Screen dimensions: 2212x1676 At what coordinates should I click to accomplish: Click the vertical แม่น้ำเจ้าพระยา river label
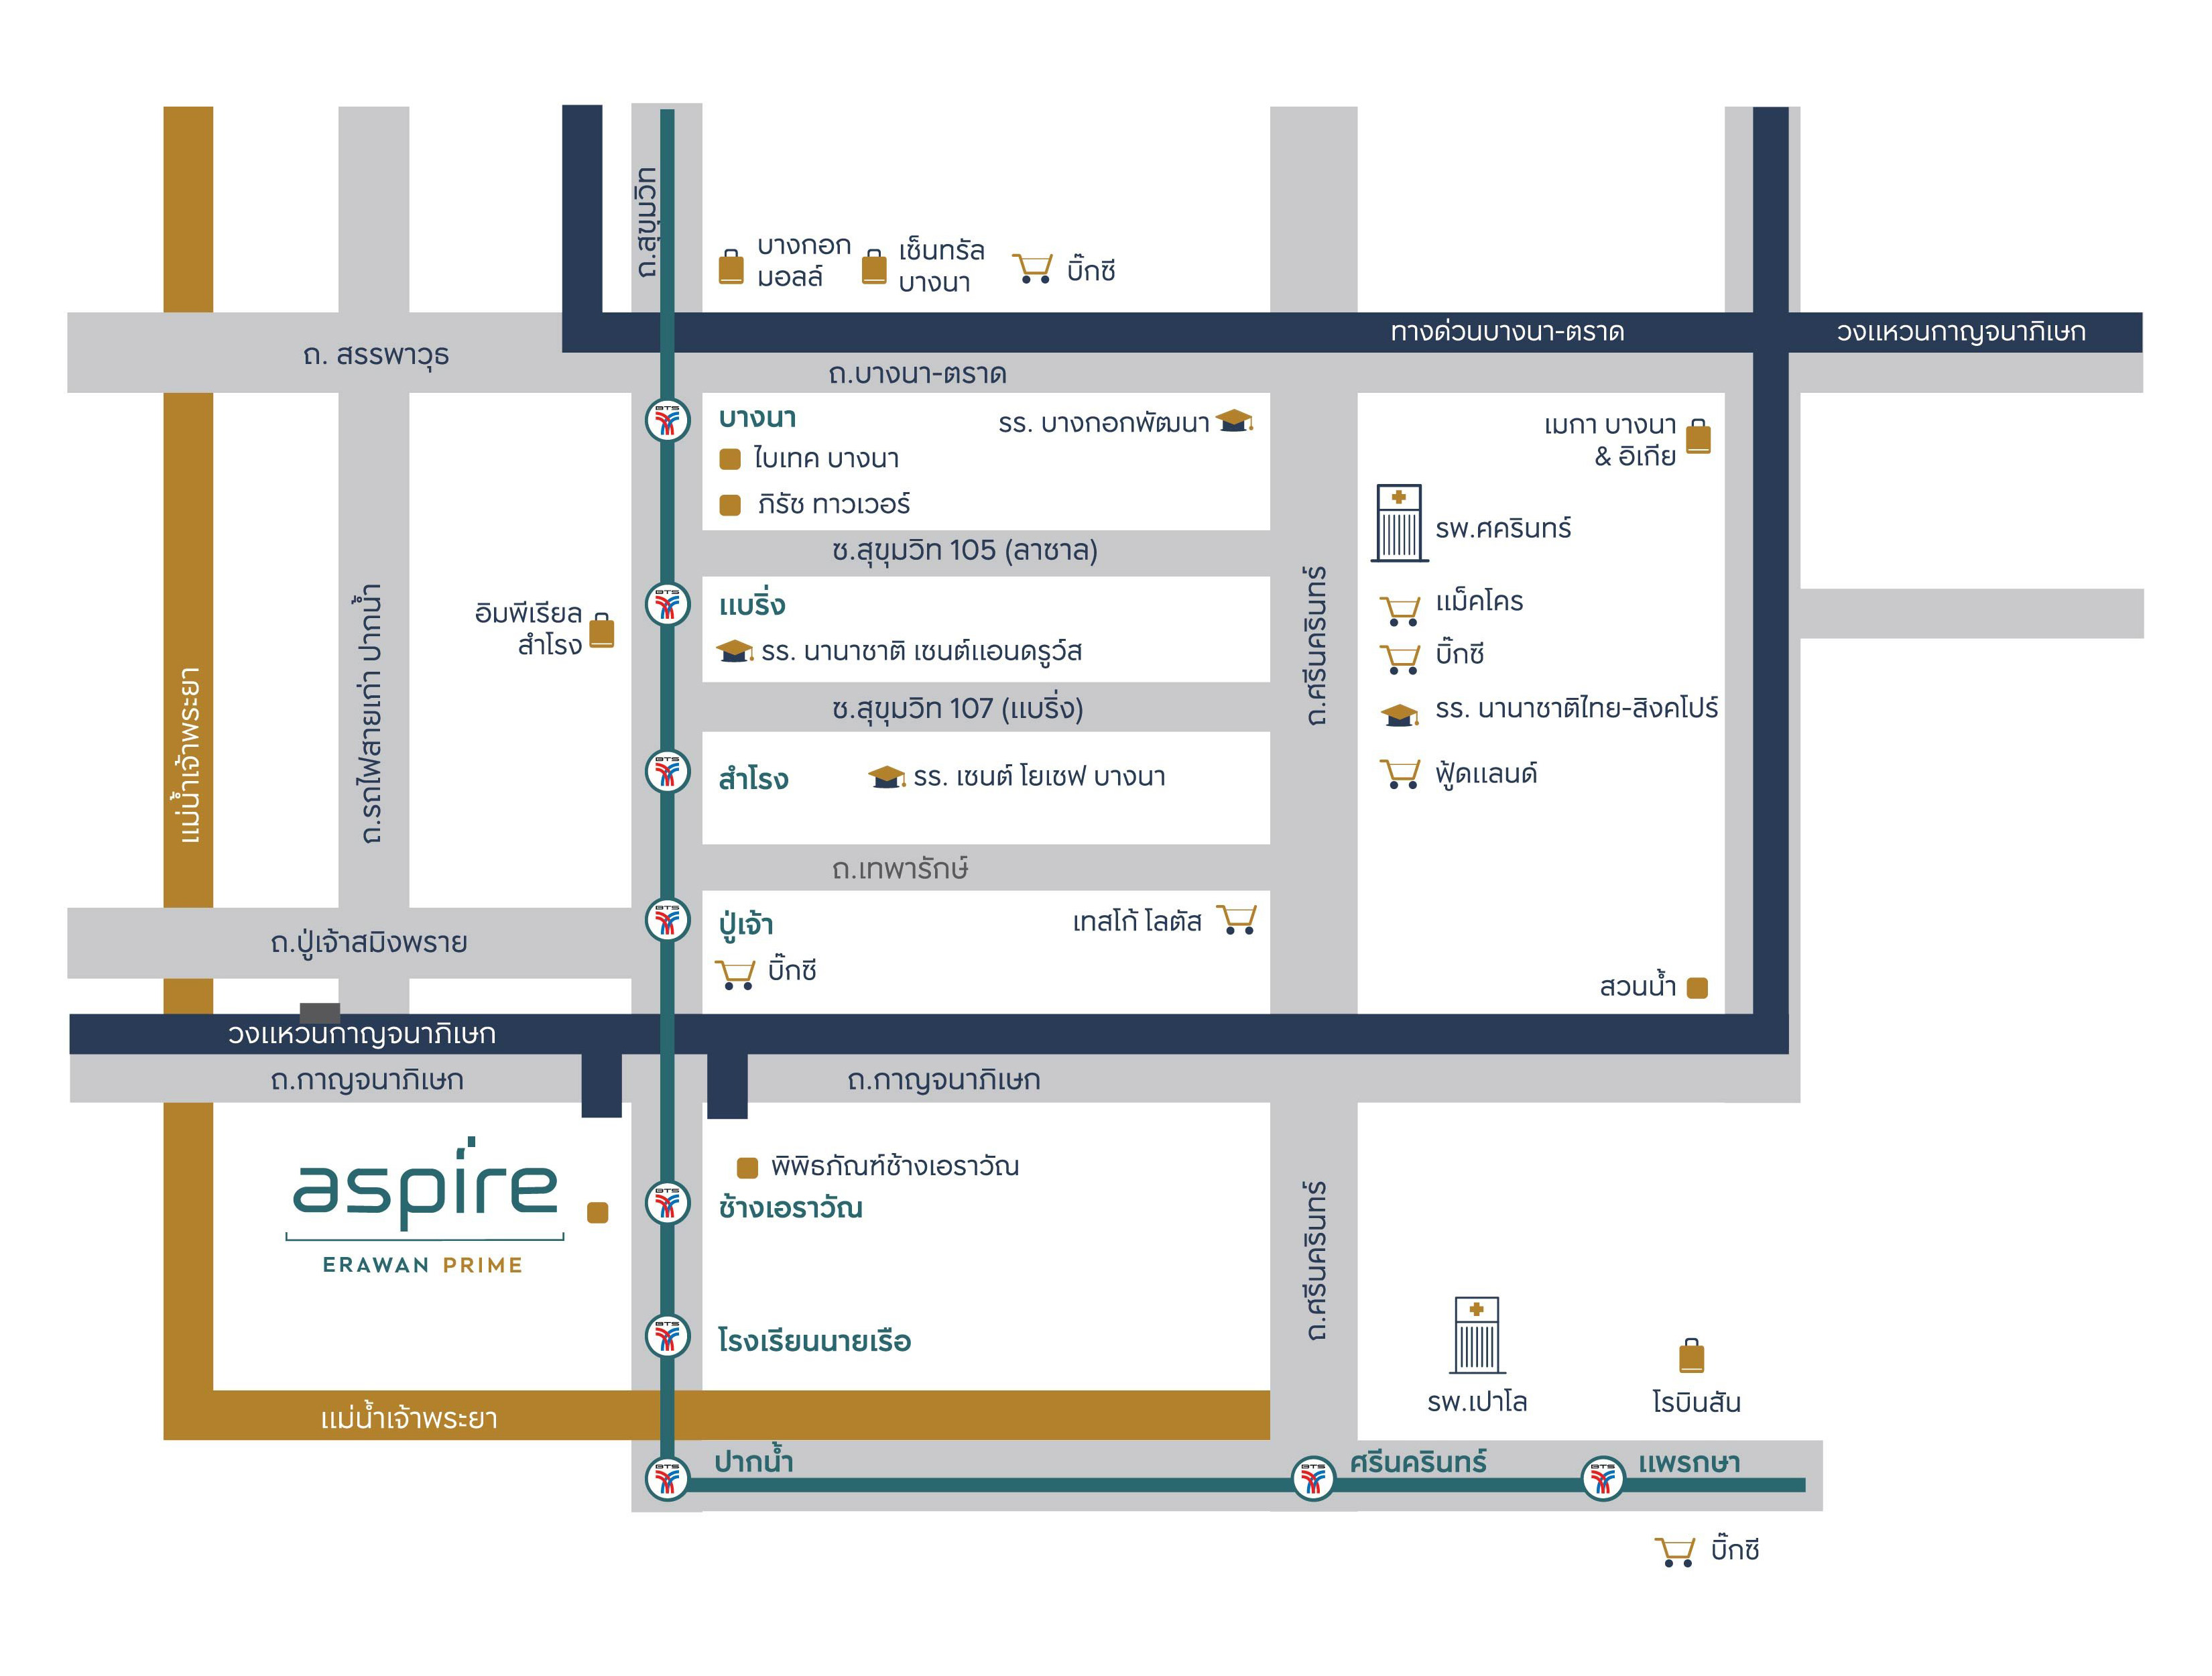188,756
